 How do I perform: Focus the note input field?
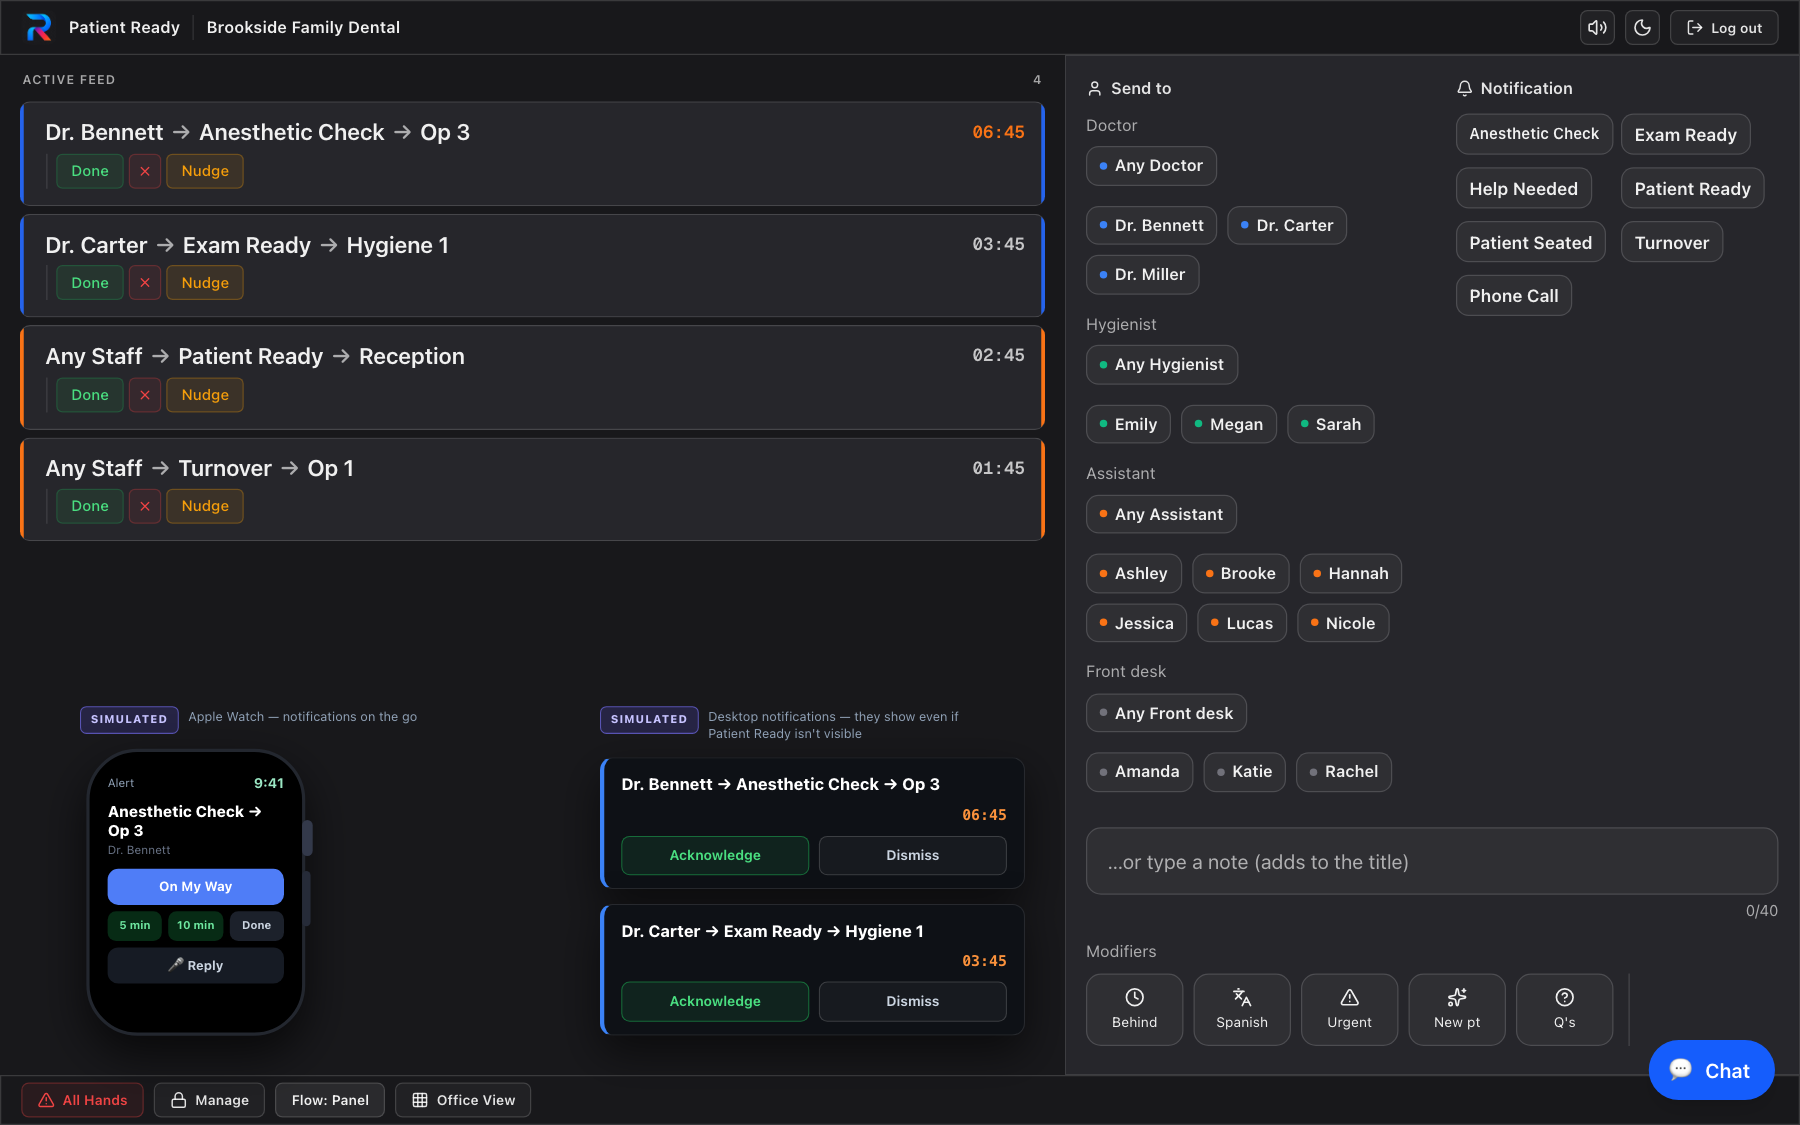1431,861
